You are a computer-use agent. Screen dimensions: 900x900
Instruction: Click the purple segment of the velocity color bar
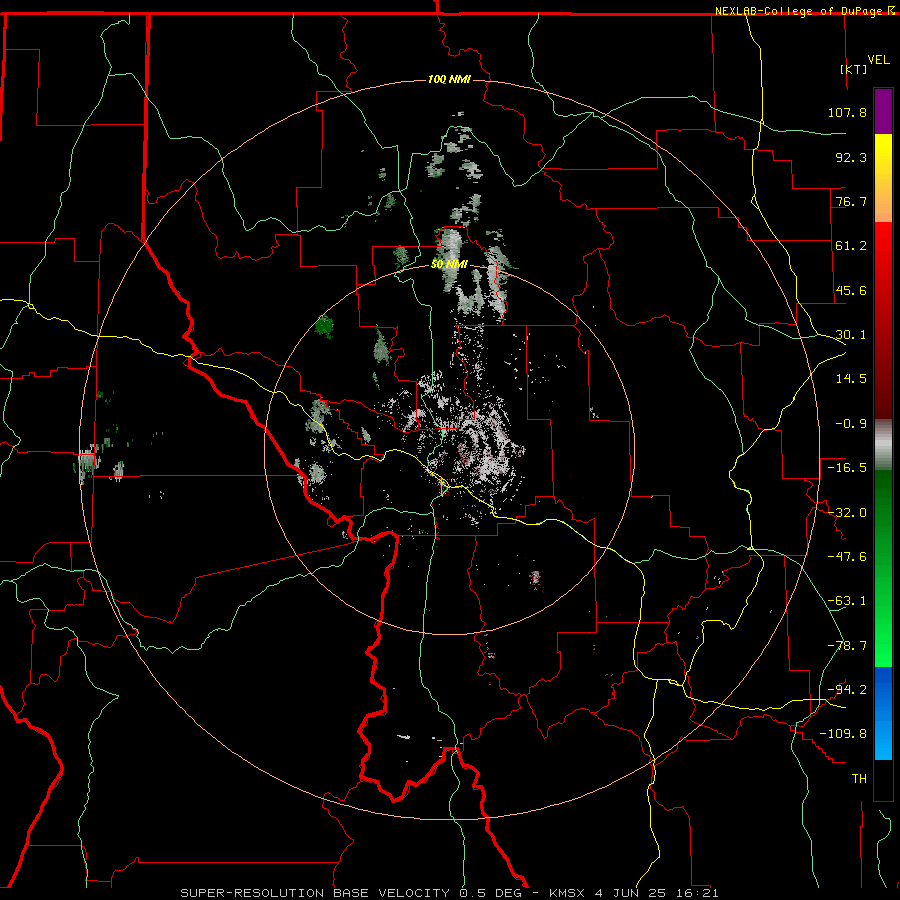883,111
